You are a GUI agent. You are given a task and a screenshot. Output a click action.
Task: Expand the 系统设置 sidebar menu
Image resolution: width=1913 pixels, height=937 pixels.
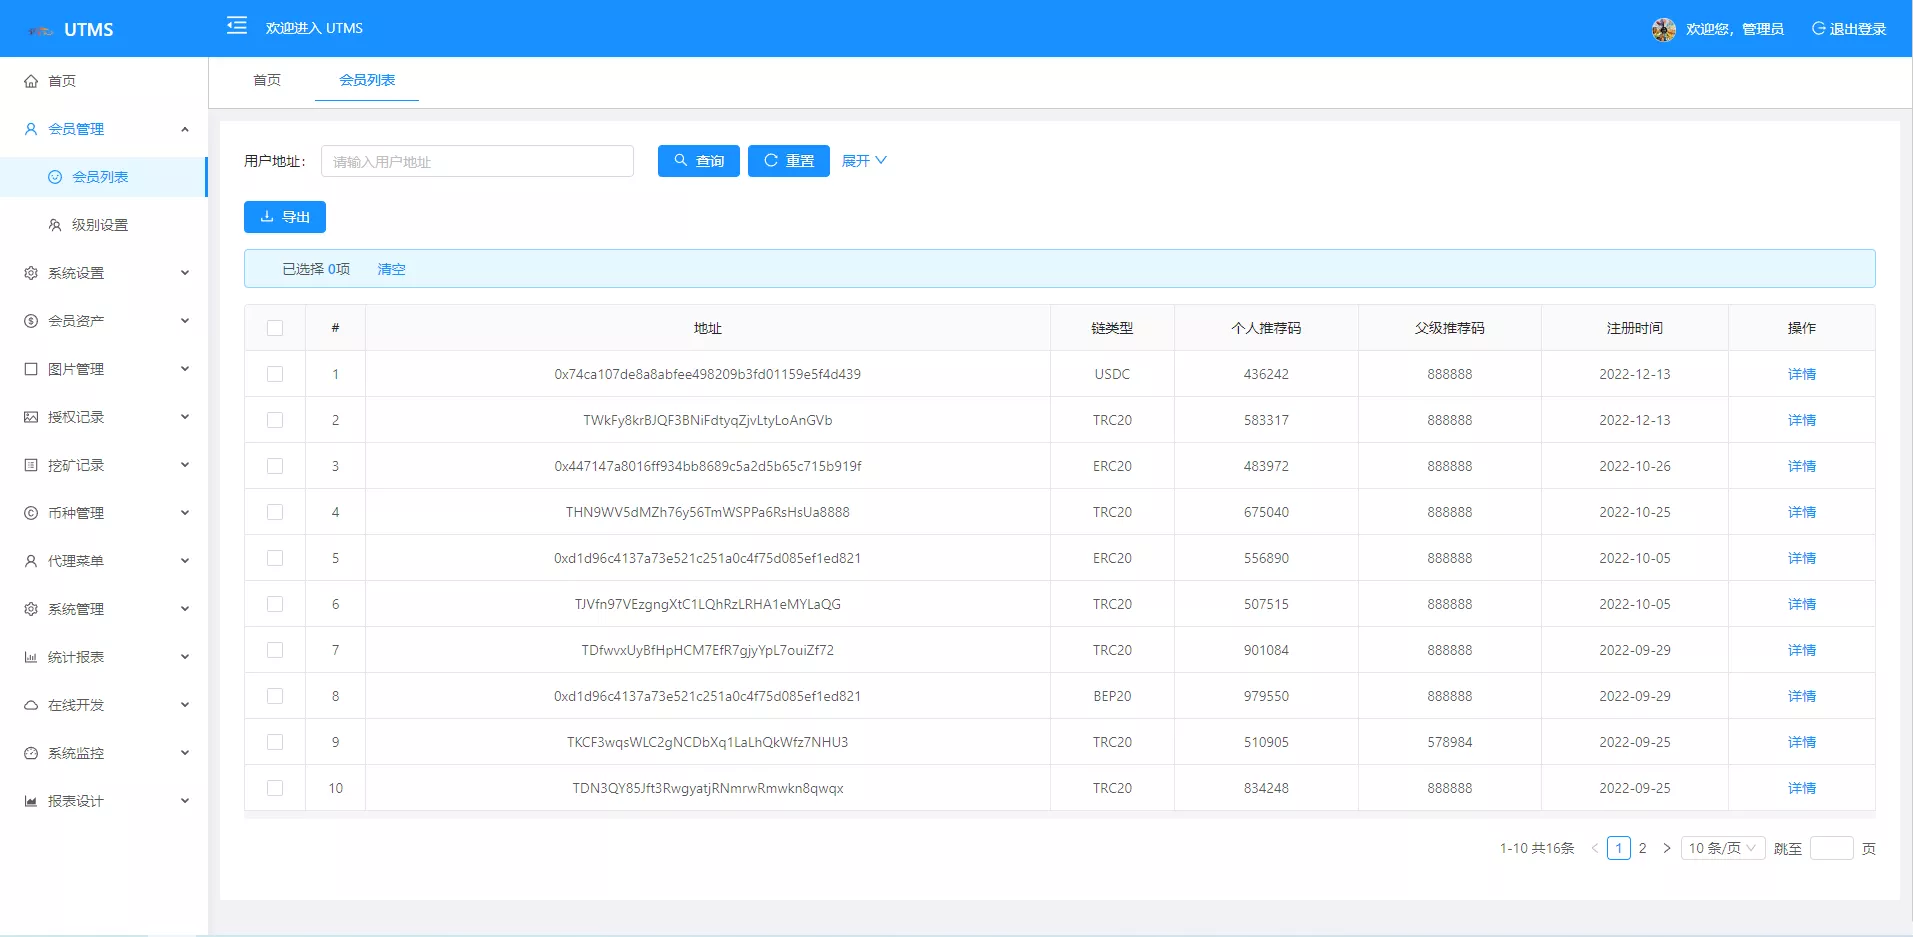(x=105, y=273)
